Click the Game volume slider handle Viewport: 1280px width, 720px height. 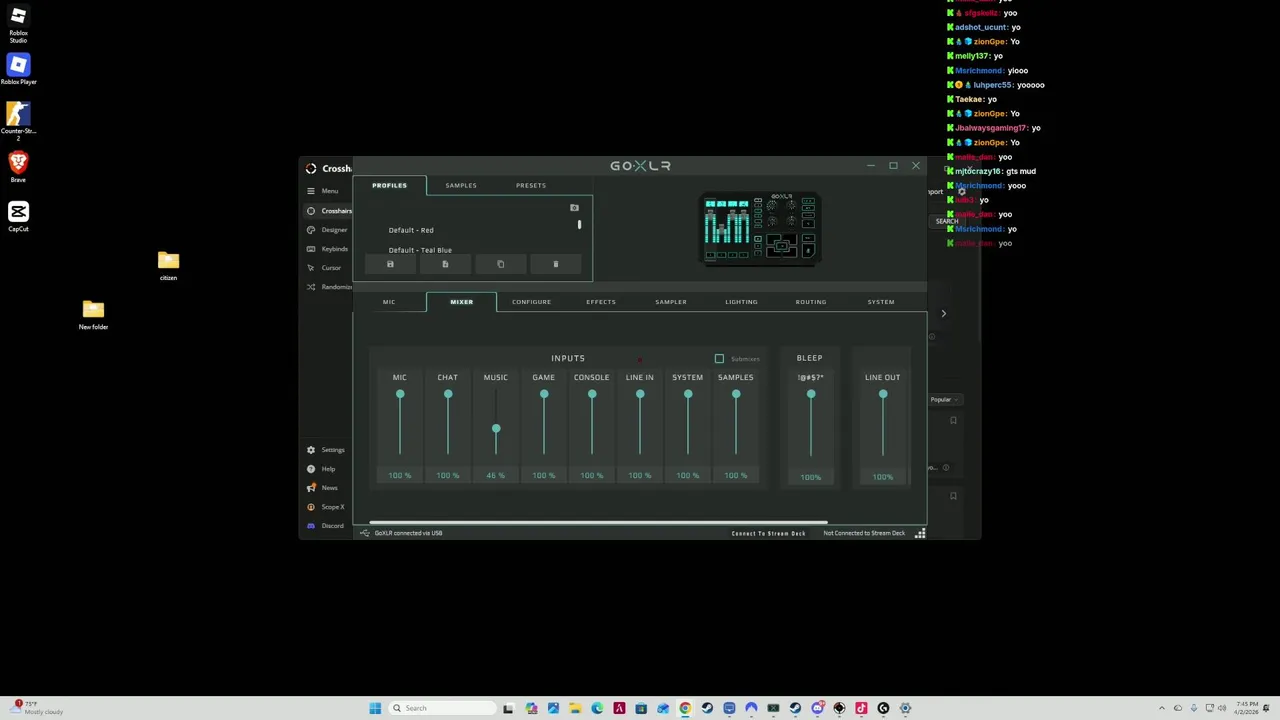(x=544, y=395)
